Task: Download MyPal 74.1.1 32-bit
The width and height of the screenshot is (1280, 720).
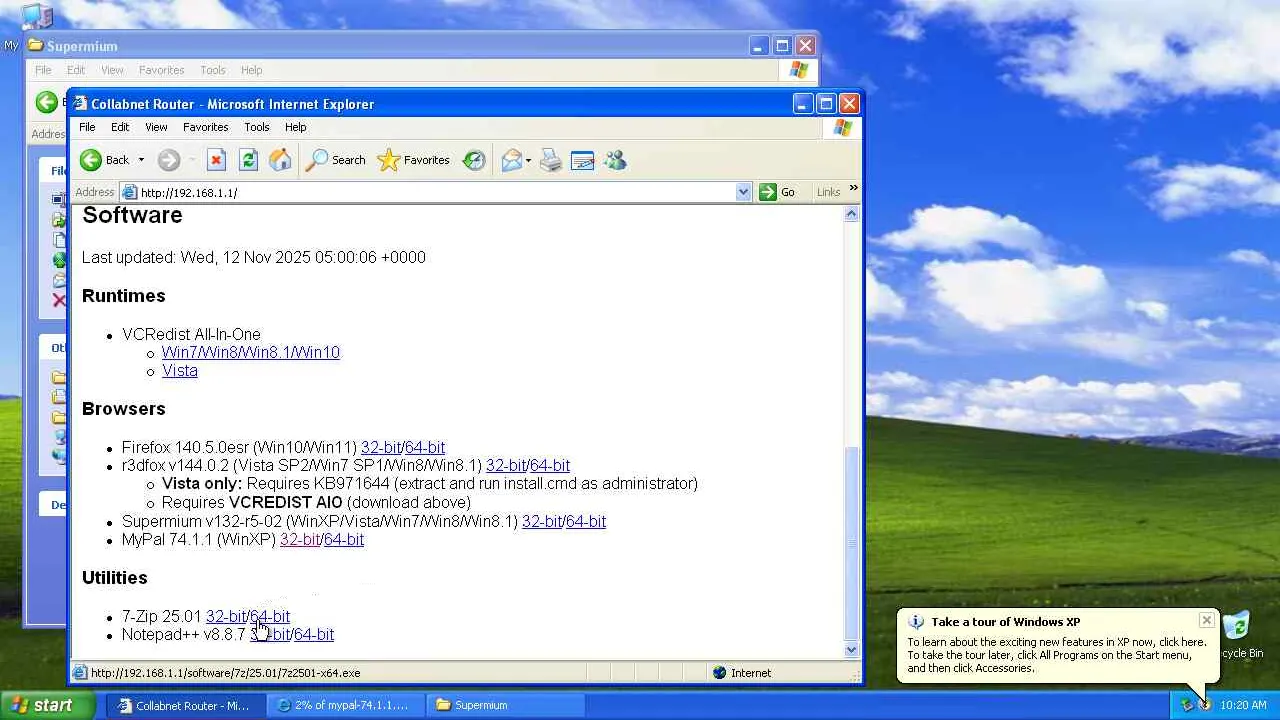Action: click(x=300, y=539)
